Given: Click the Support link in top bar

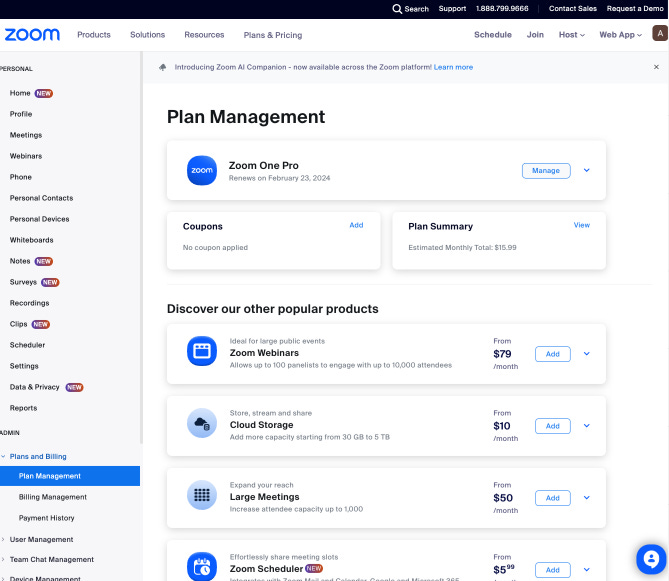Looking at the screenshot, I should coord(452,9).
